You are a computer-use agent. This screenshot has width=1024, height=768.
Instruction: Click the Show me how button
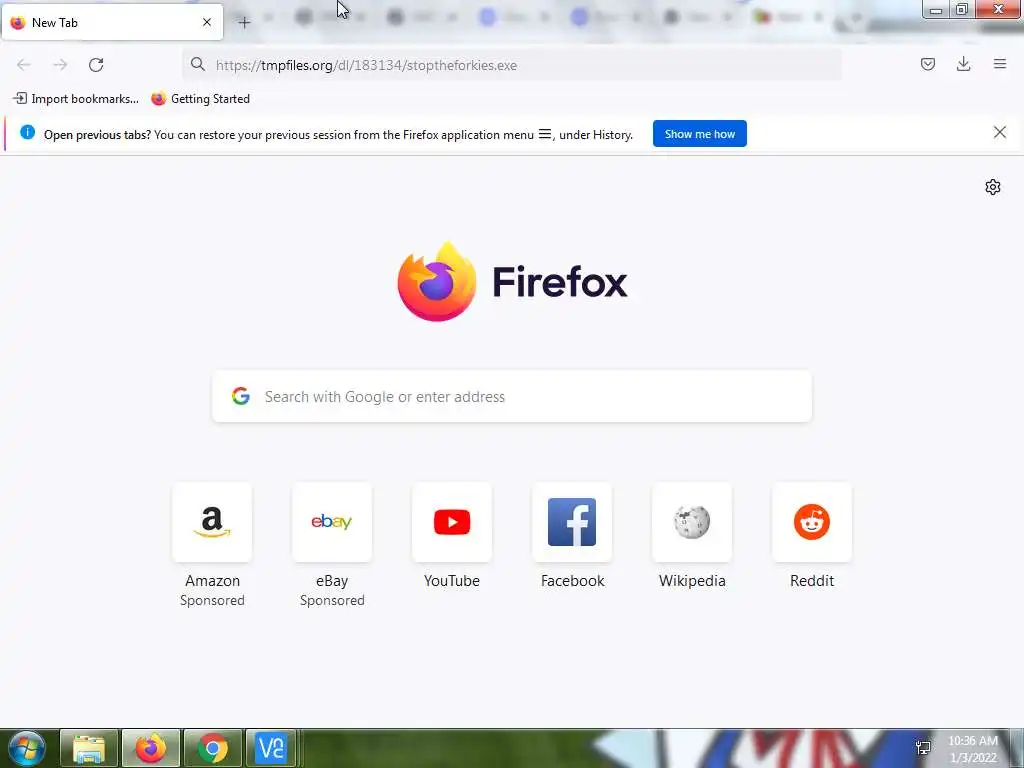[699, 134]
